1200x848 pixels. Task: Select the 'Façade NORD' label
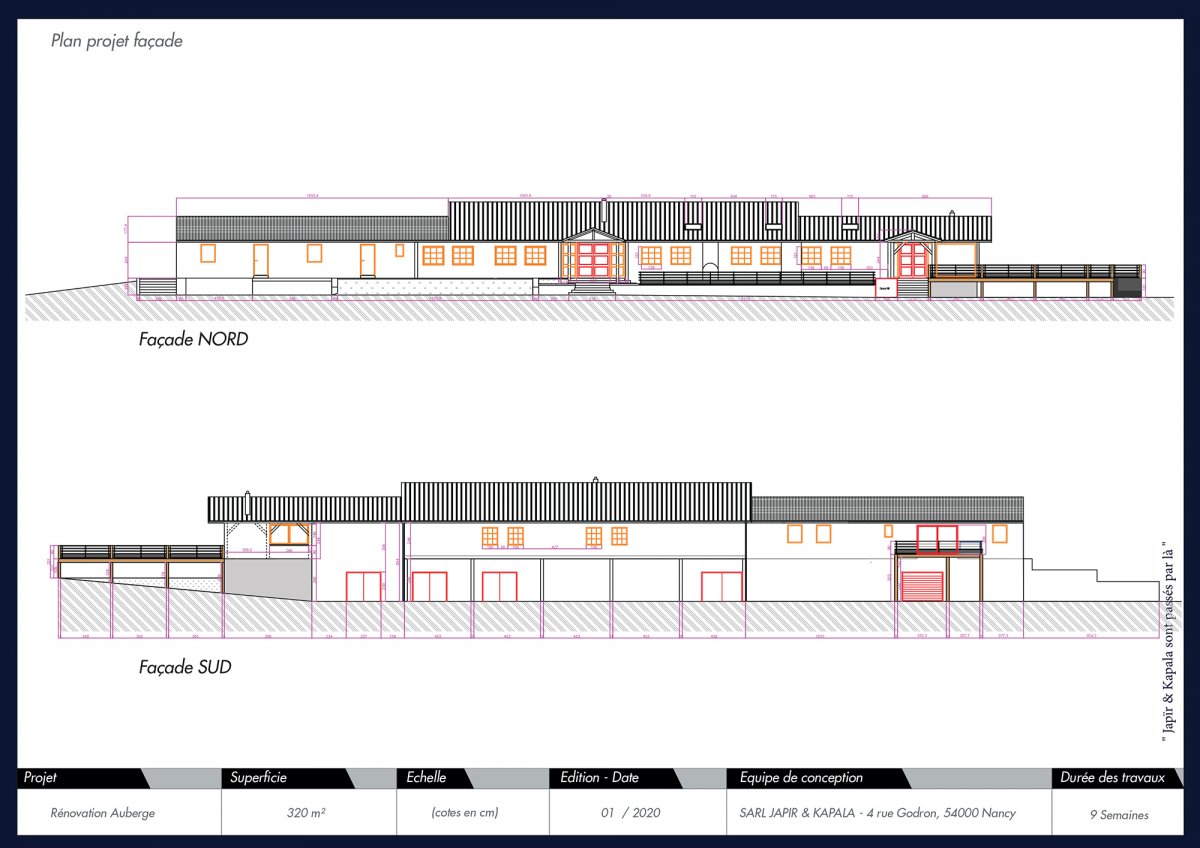click(193, 339)
